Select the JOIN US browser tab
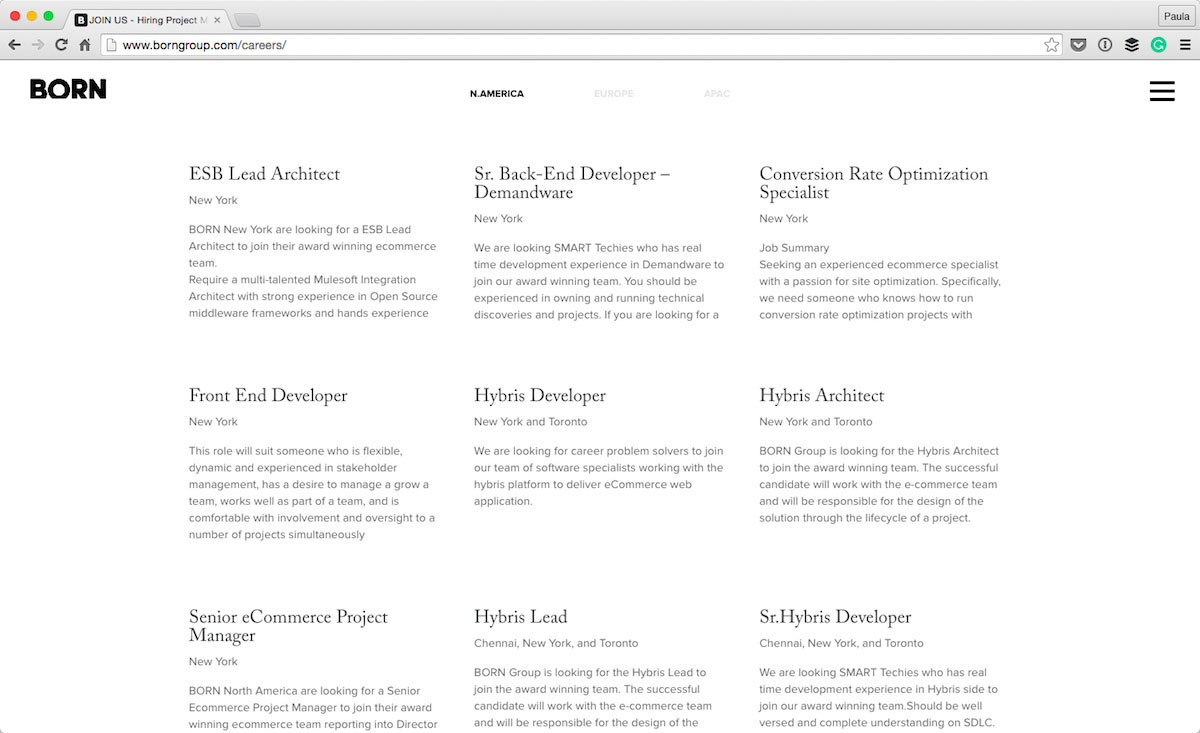This screenshot has height=733, width=1200. click(x=147, y=20)
